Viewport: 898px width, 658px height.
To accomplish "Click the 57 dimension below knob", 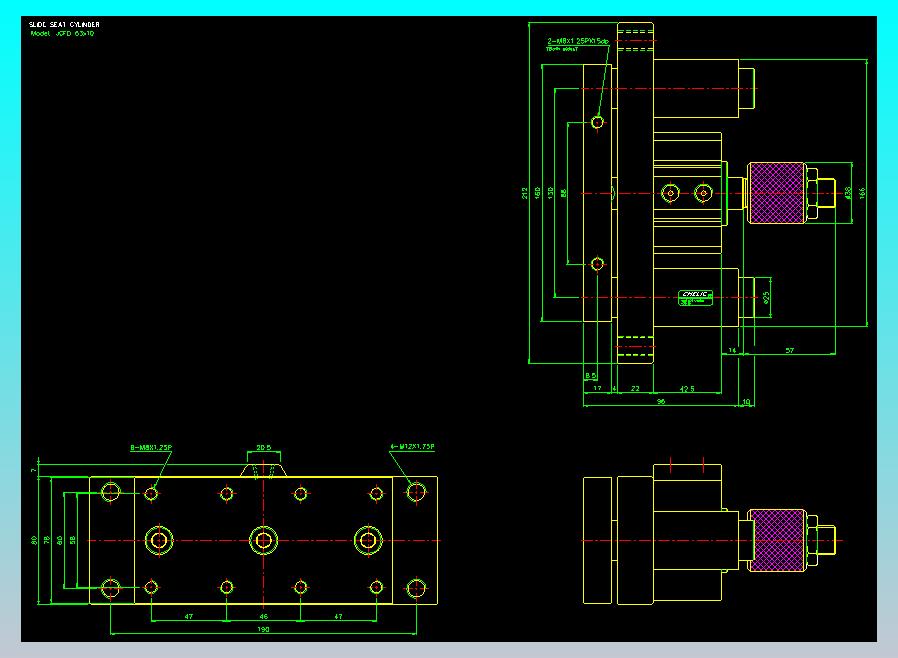I will pos(790,350).
